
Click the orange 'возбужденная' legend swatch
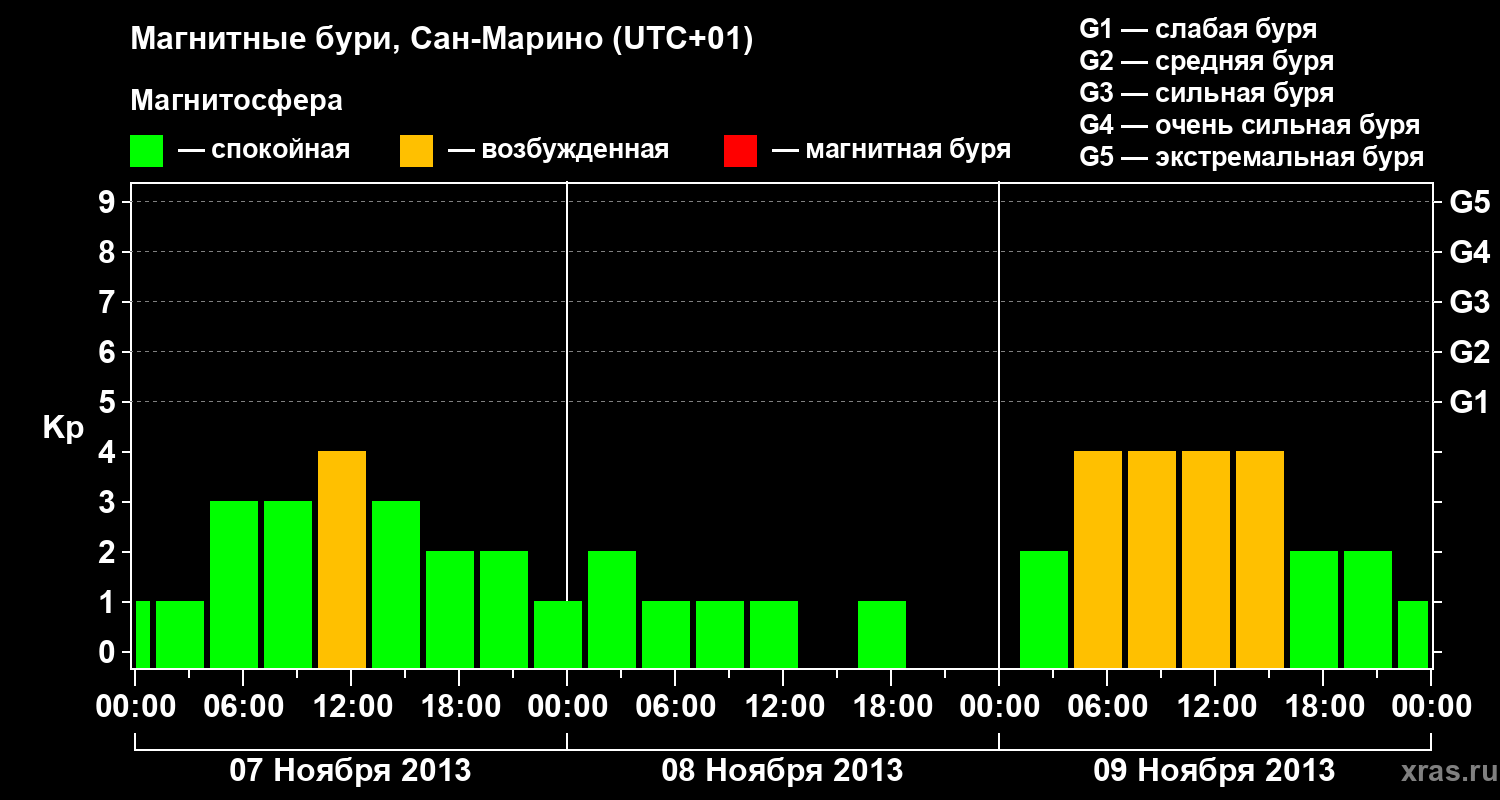pyautogui.click(x=417, y=151)
